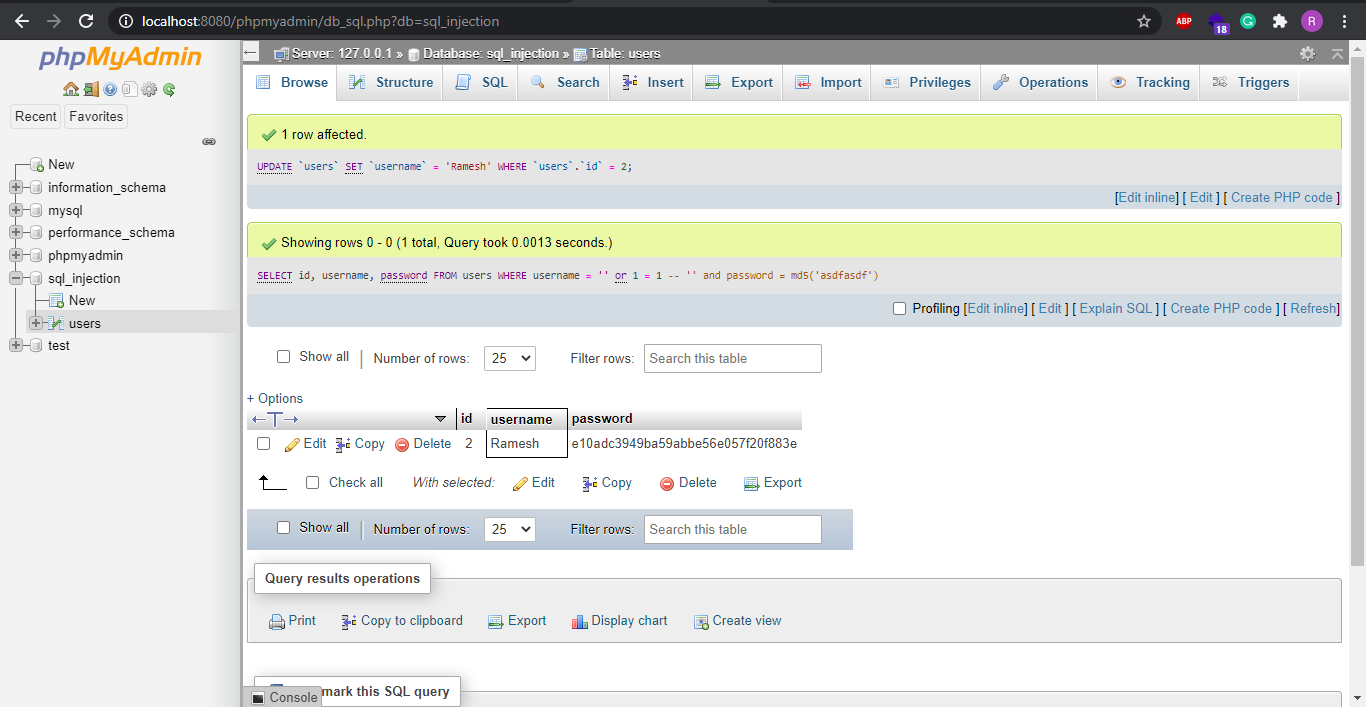Open the Tracking tab

(1149, 83)
